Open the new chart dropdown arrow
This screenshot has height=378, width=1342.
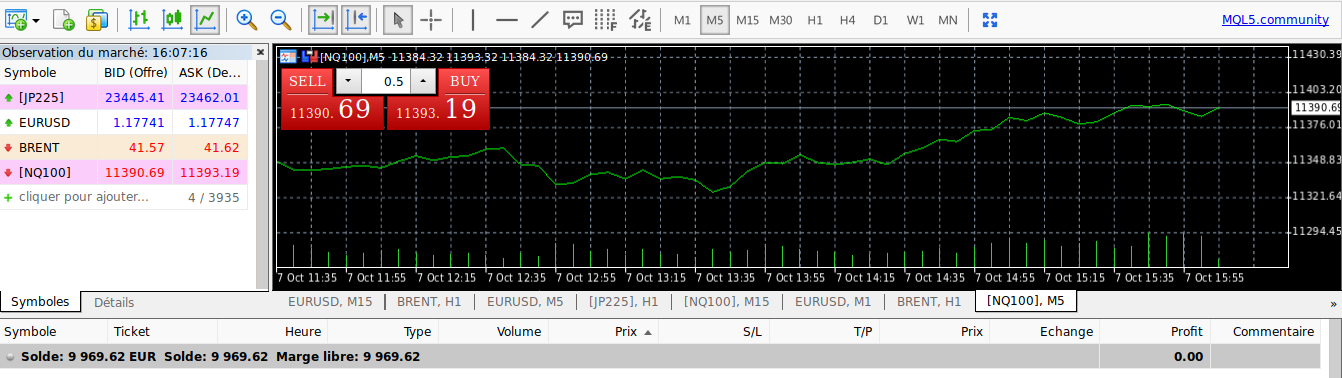37,20
